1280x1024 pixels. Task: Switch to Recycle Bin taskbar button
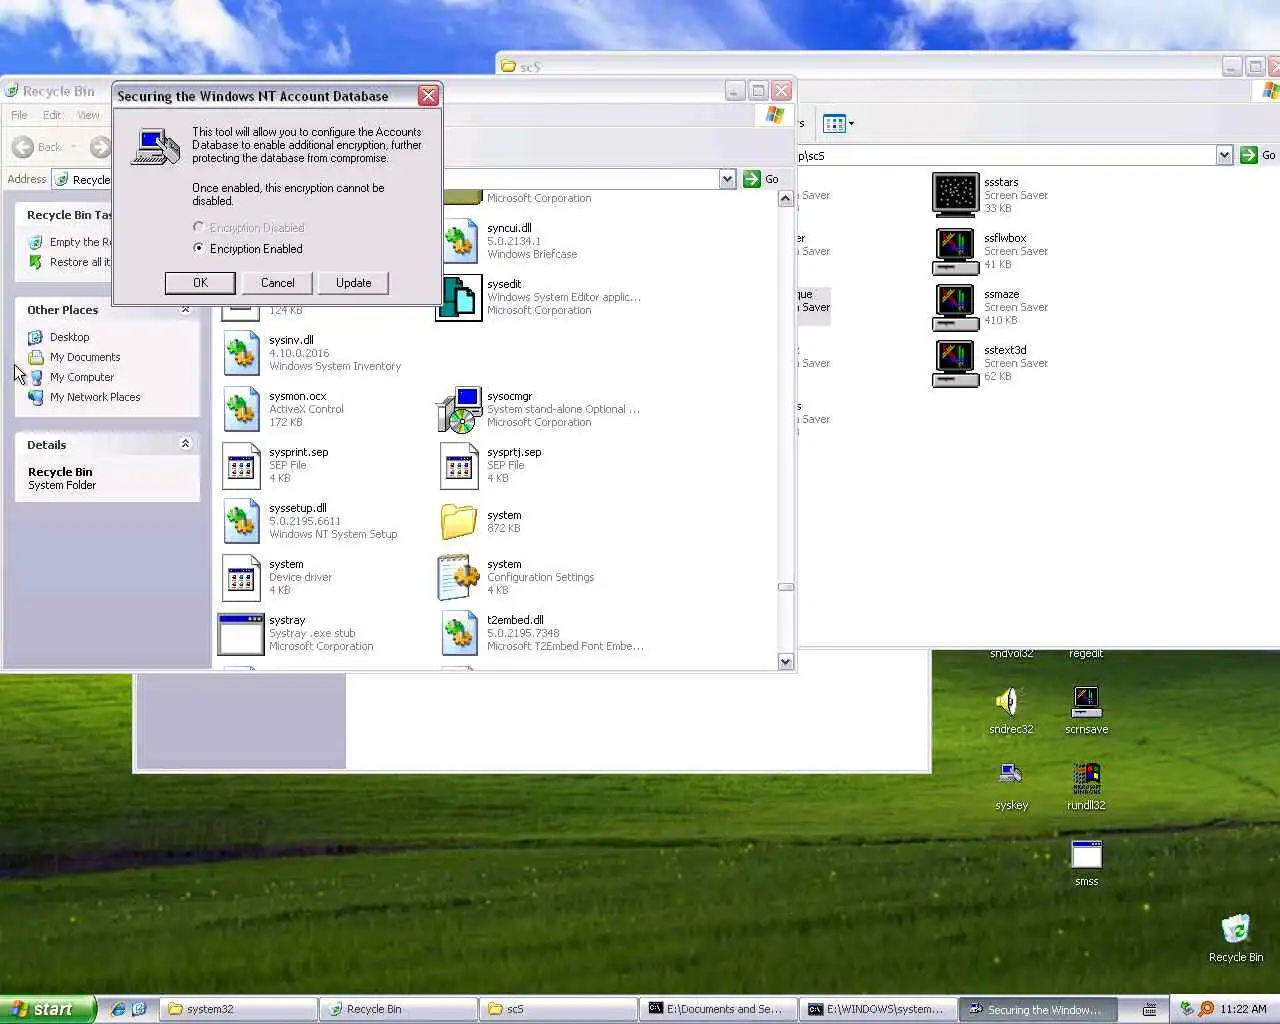tap(398, 1009)
